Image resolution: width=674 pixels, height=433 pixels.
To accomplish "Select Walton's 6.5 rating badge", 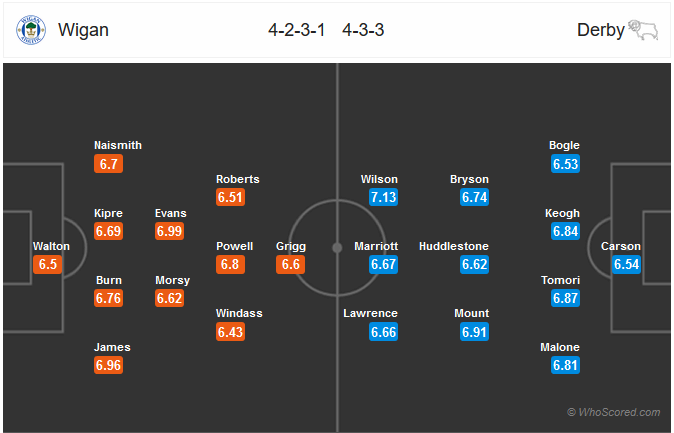I will [48, 264].
